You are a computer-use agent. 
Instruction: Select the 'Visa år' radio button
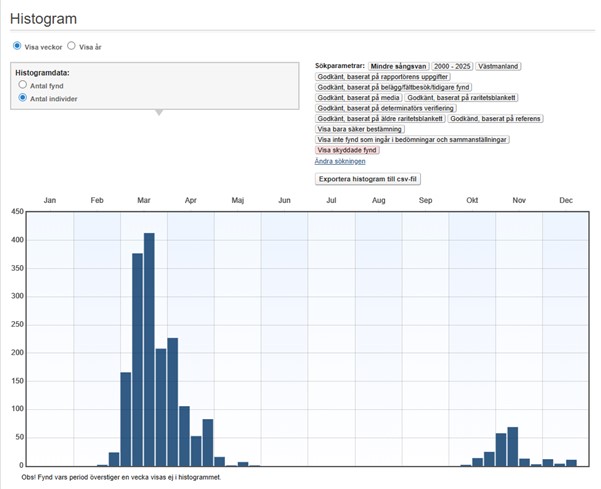[72, 46]
